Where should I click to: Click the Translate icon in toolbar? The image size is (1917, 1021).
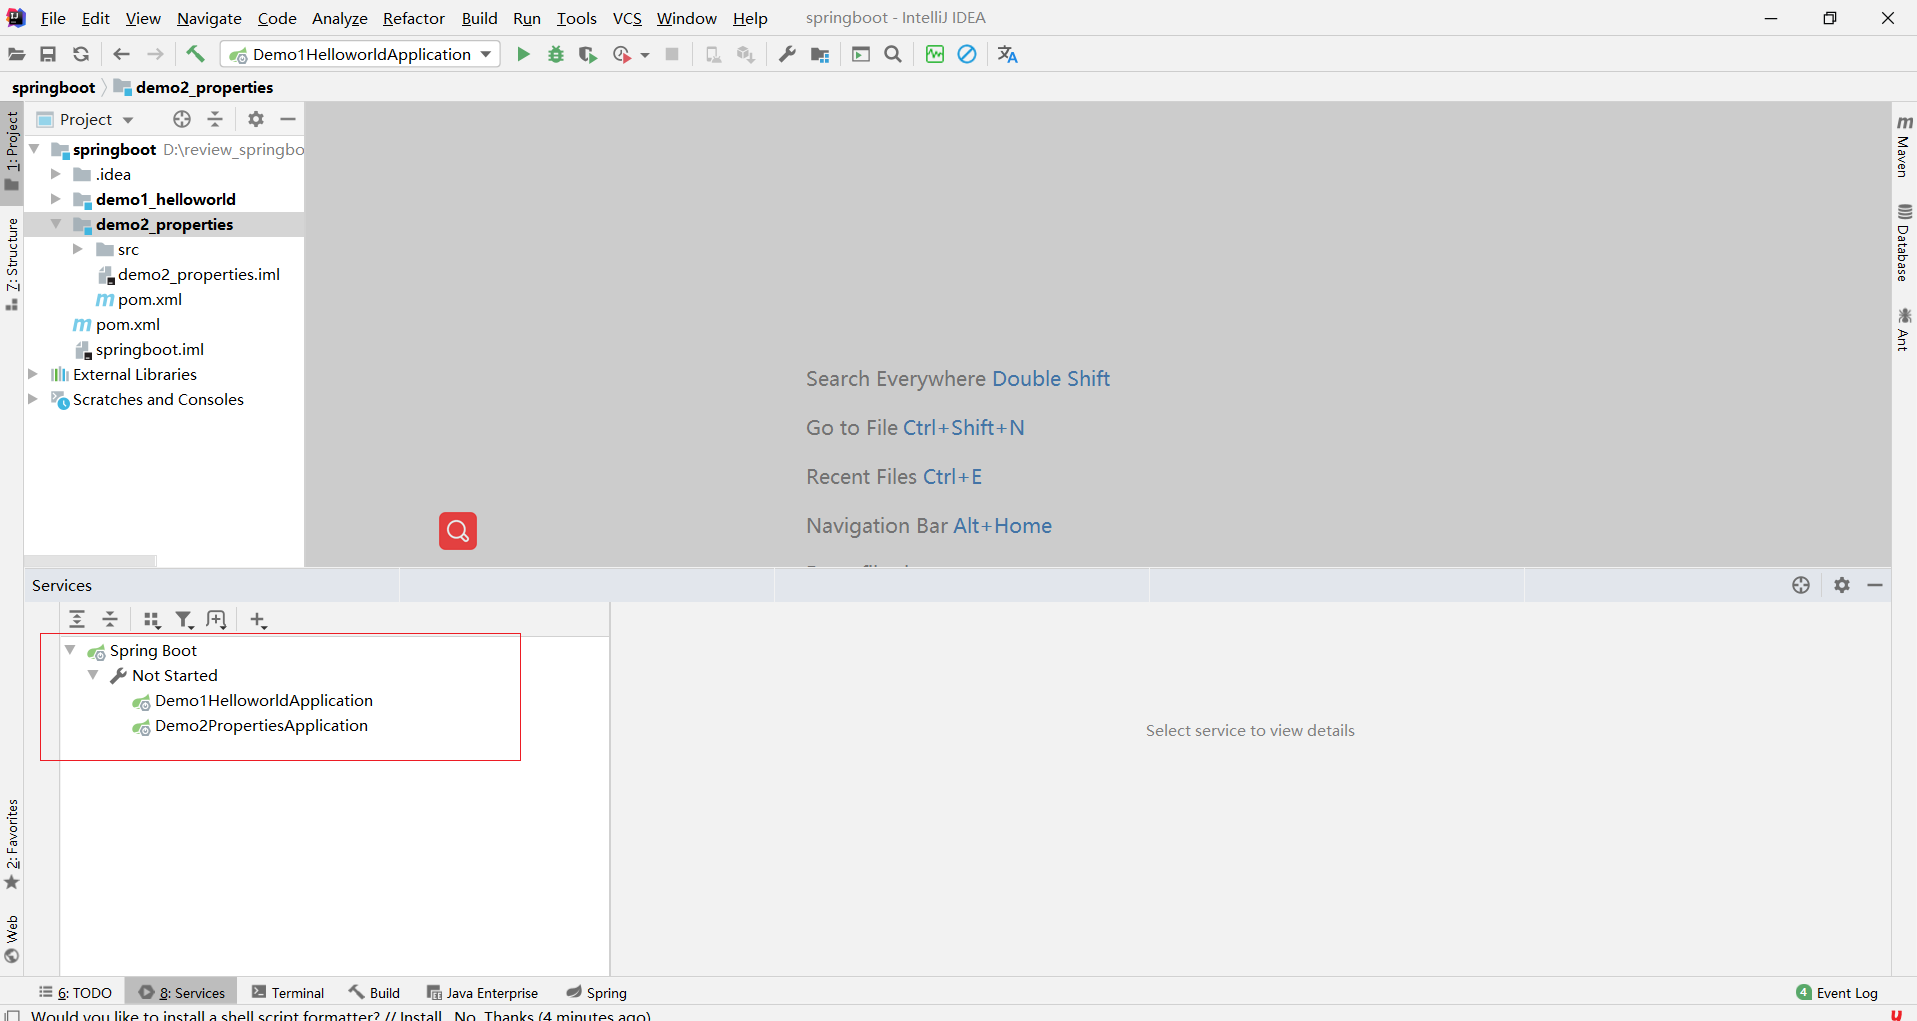pos(1007,54)
